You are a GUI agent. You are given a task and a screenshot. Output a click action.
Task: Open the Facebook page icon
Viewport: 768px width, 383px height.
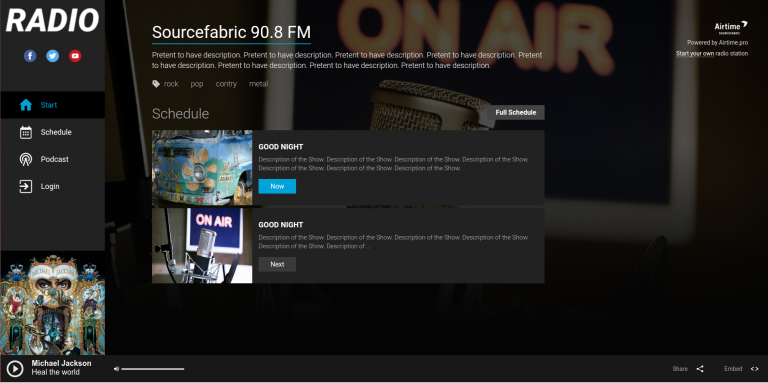30,56
